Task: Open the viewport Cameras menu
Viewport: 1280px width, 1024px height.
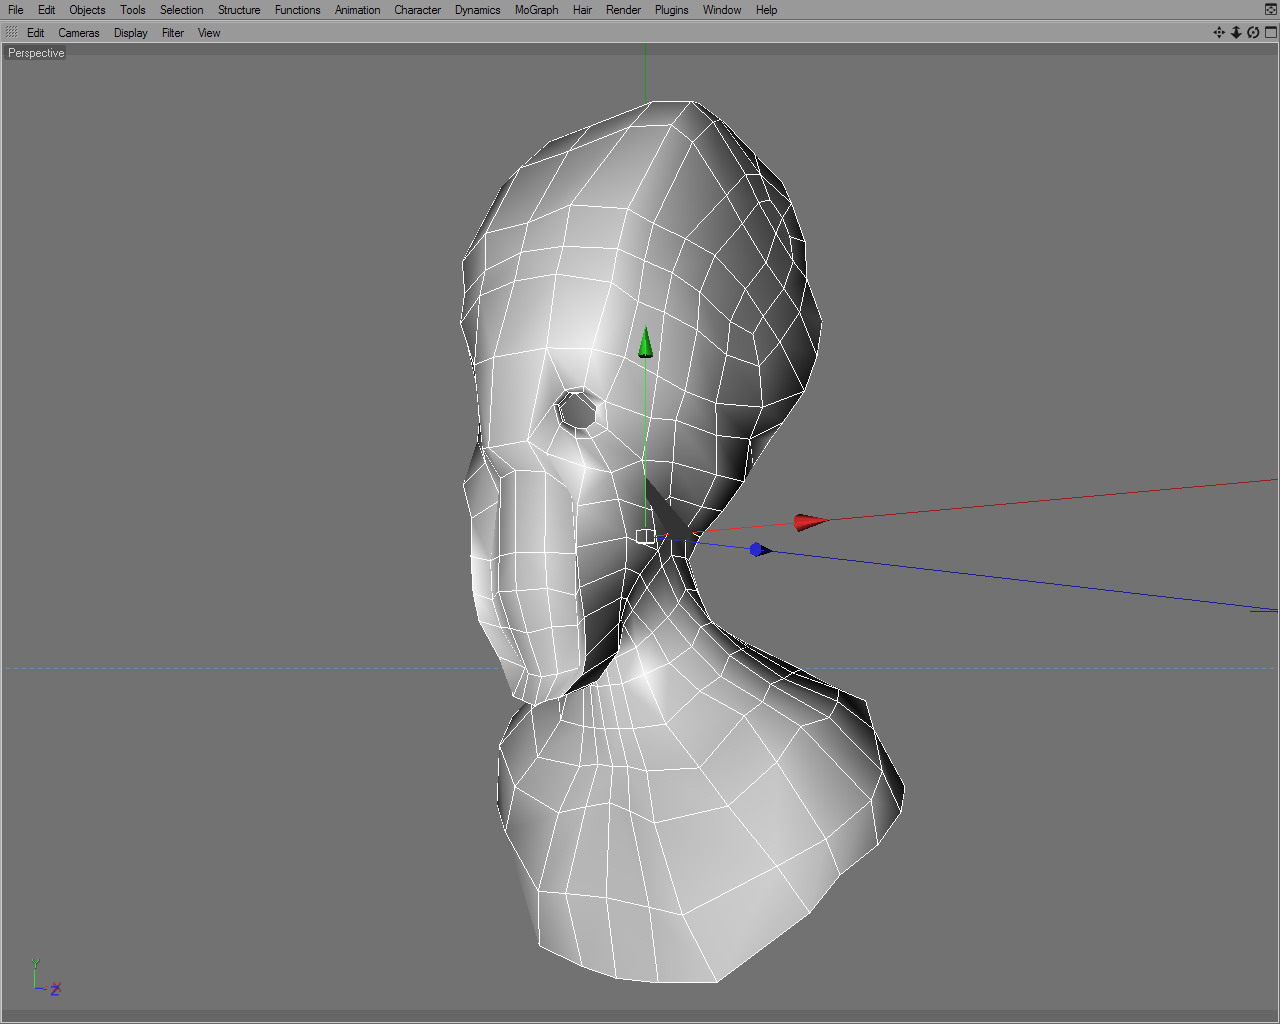Action: click(x=79, y=33)
